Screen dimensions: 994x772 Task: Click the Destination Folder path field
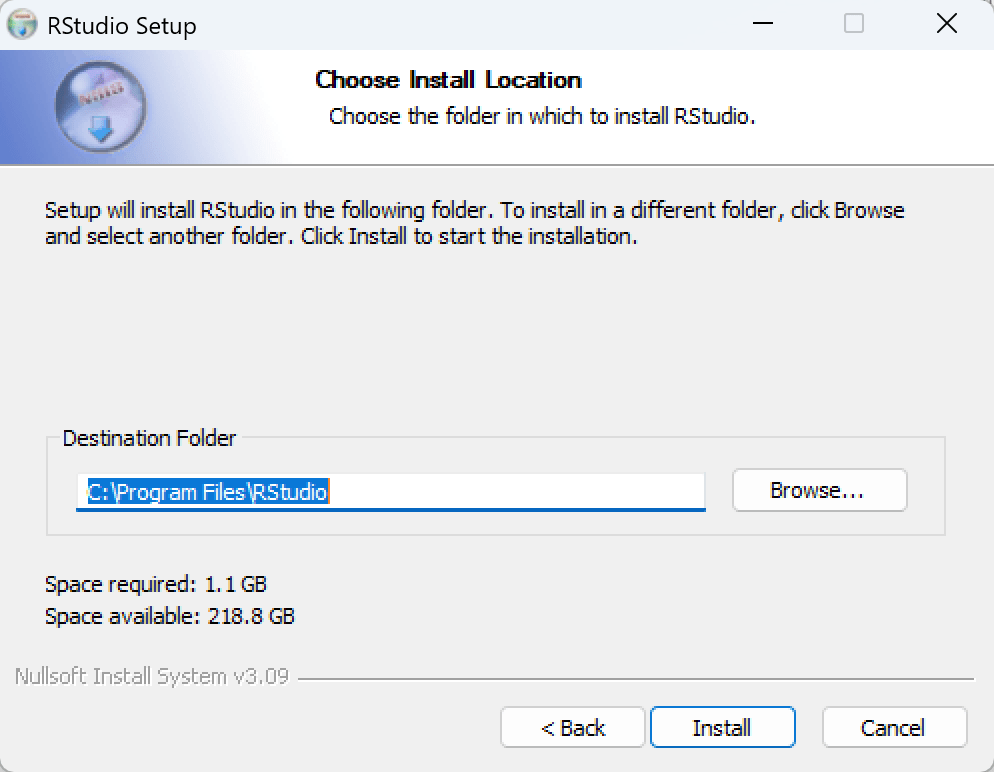pos(391,491)
